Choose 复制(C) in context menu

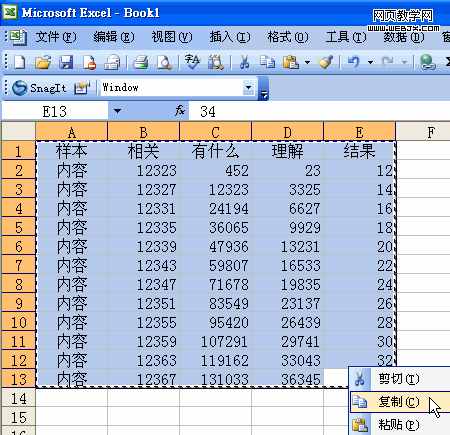pos(400,402)
